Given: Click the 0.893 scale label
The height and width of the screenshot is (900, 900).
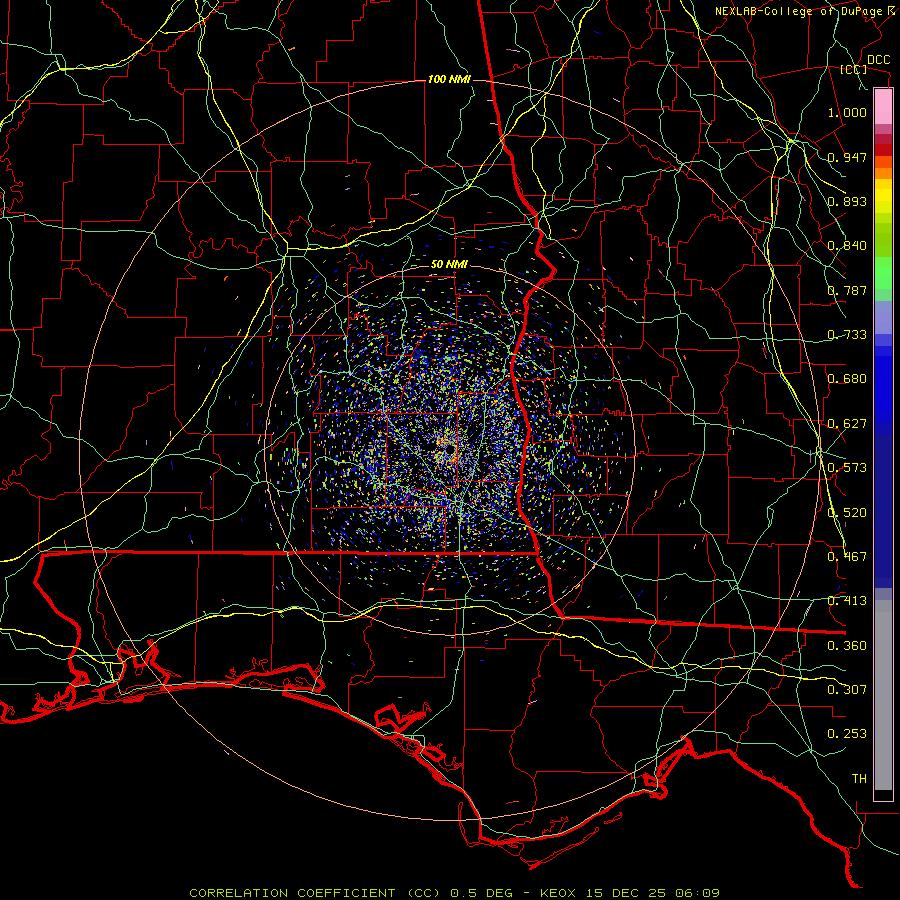Looking at the screenshot, I should [847, 201].
